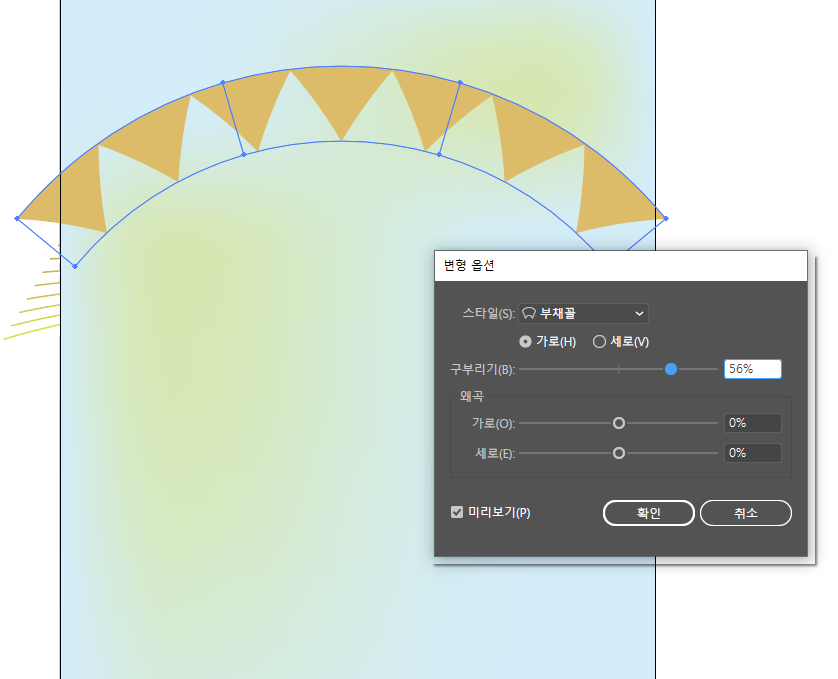The width and height of the screenshot is (838, 679).
Task: Click the arc (부채꼴) icon in style dropdown
Action: click(x=529, y=313)
